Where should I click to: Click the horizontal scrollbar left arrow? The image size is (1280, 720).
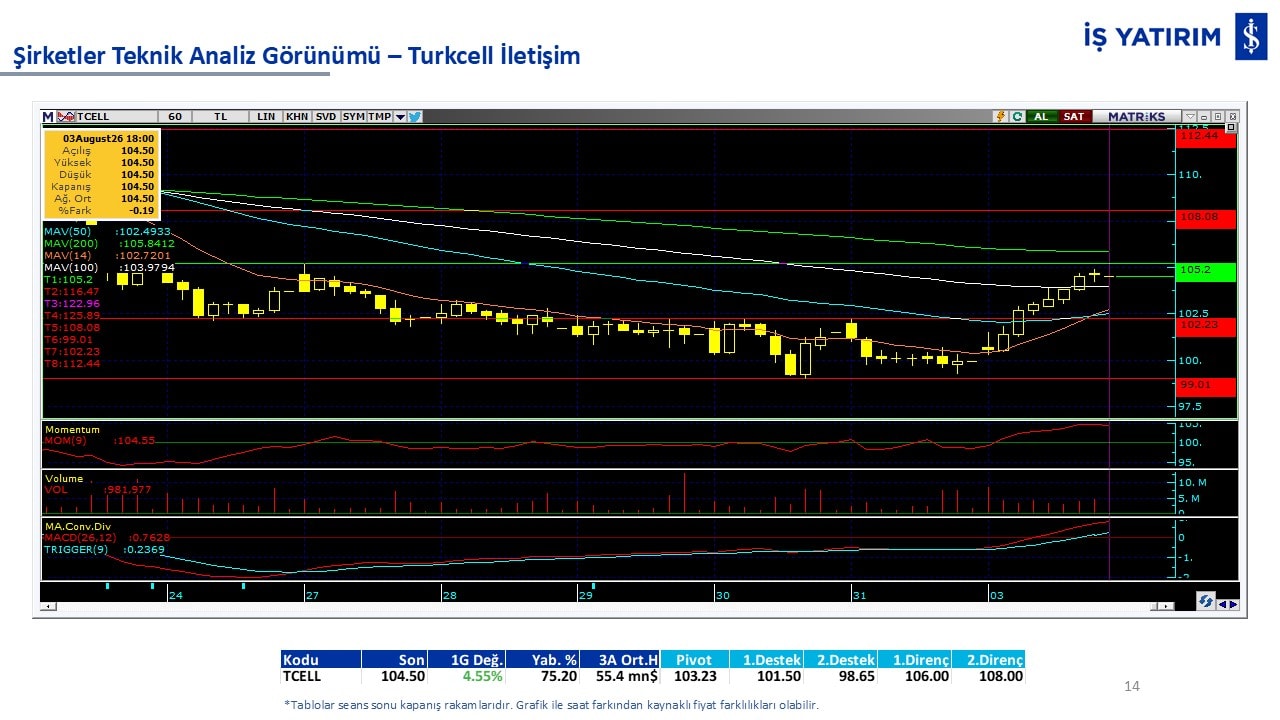46,606
